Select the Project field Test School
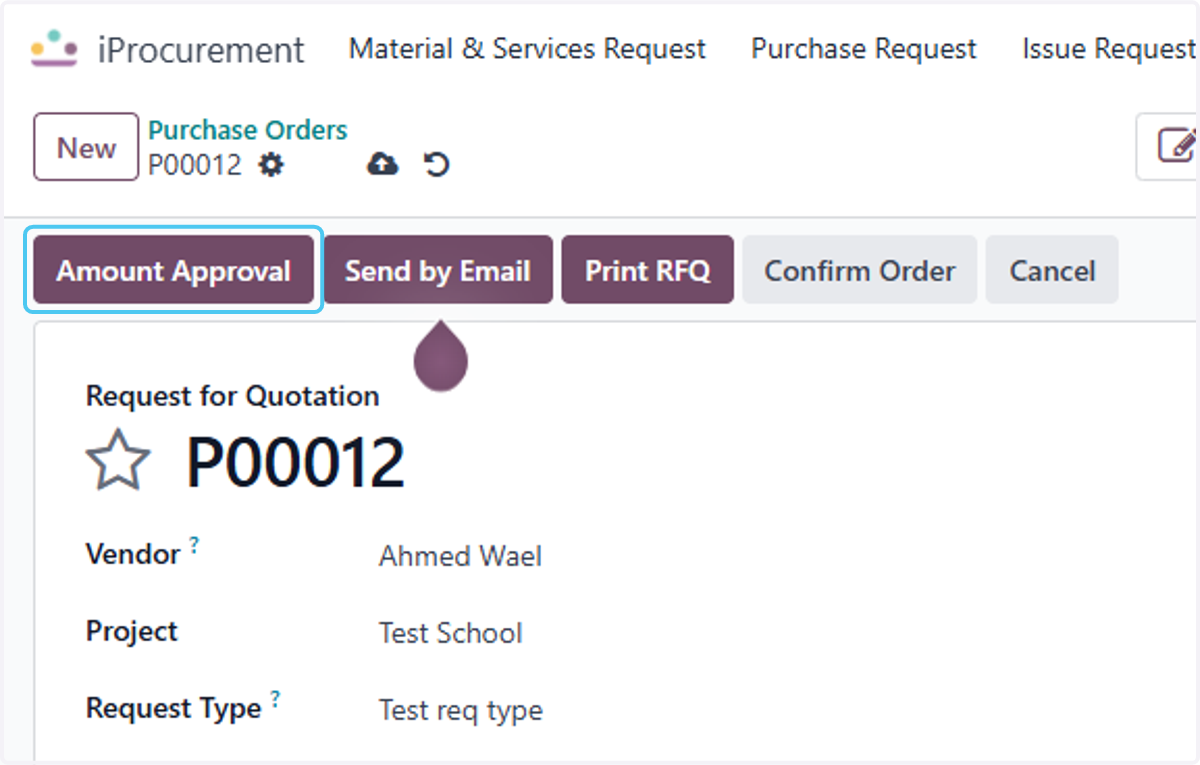1200x765 pixels. pos(450,633)
